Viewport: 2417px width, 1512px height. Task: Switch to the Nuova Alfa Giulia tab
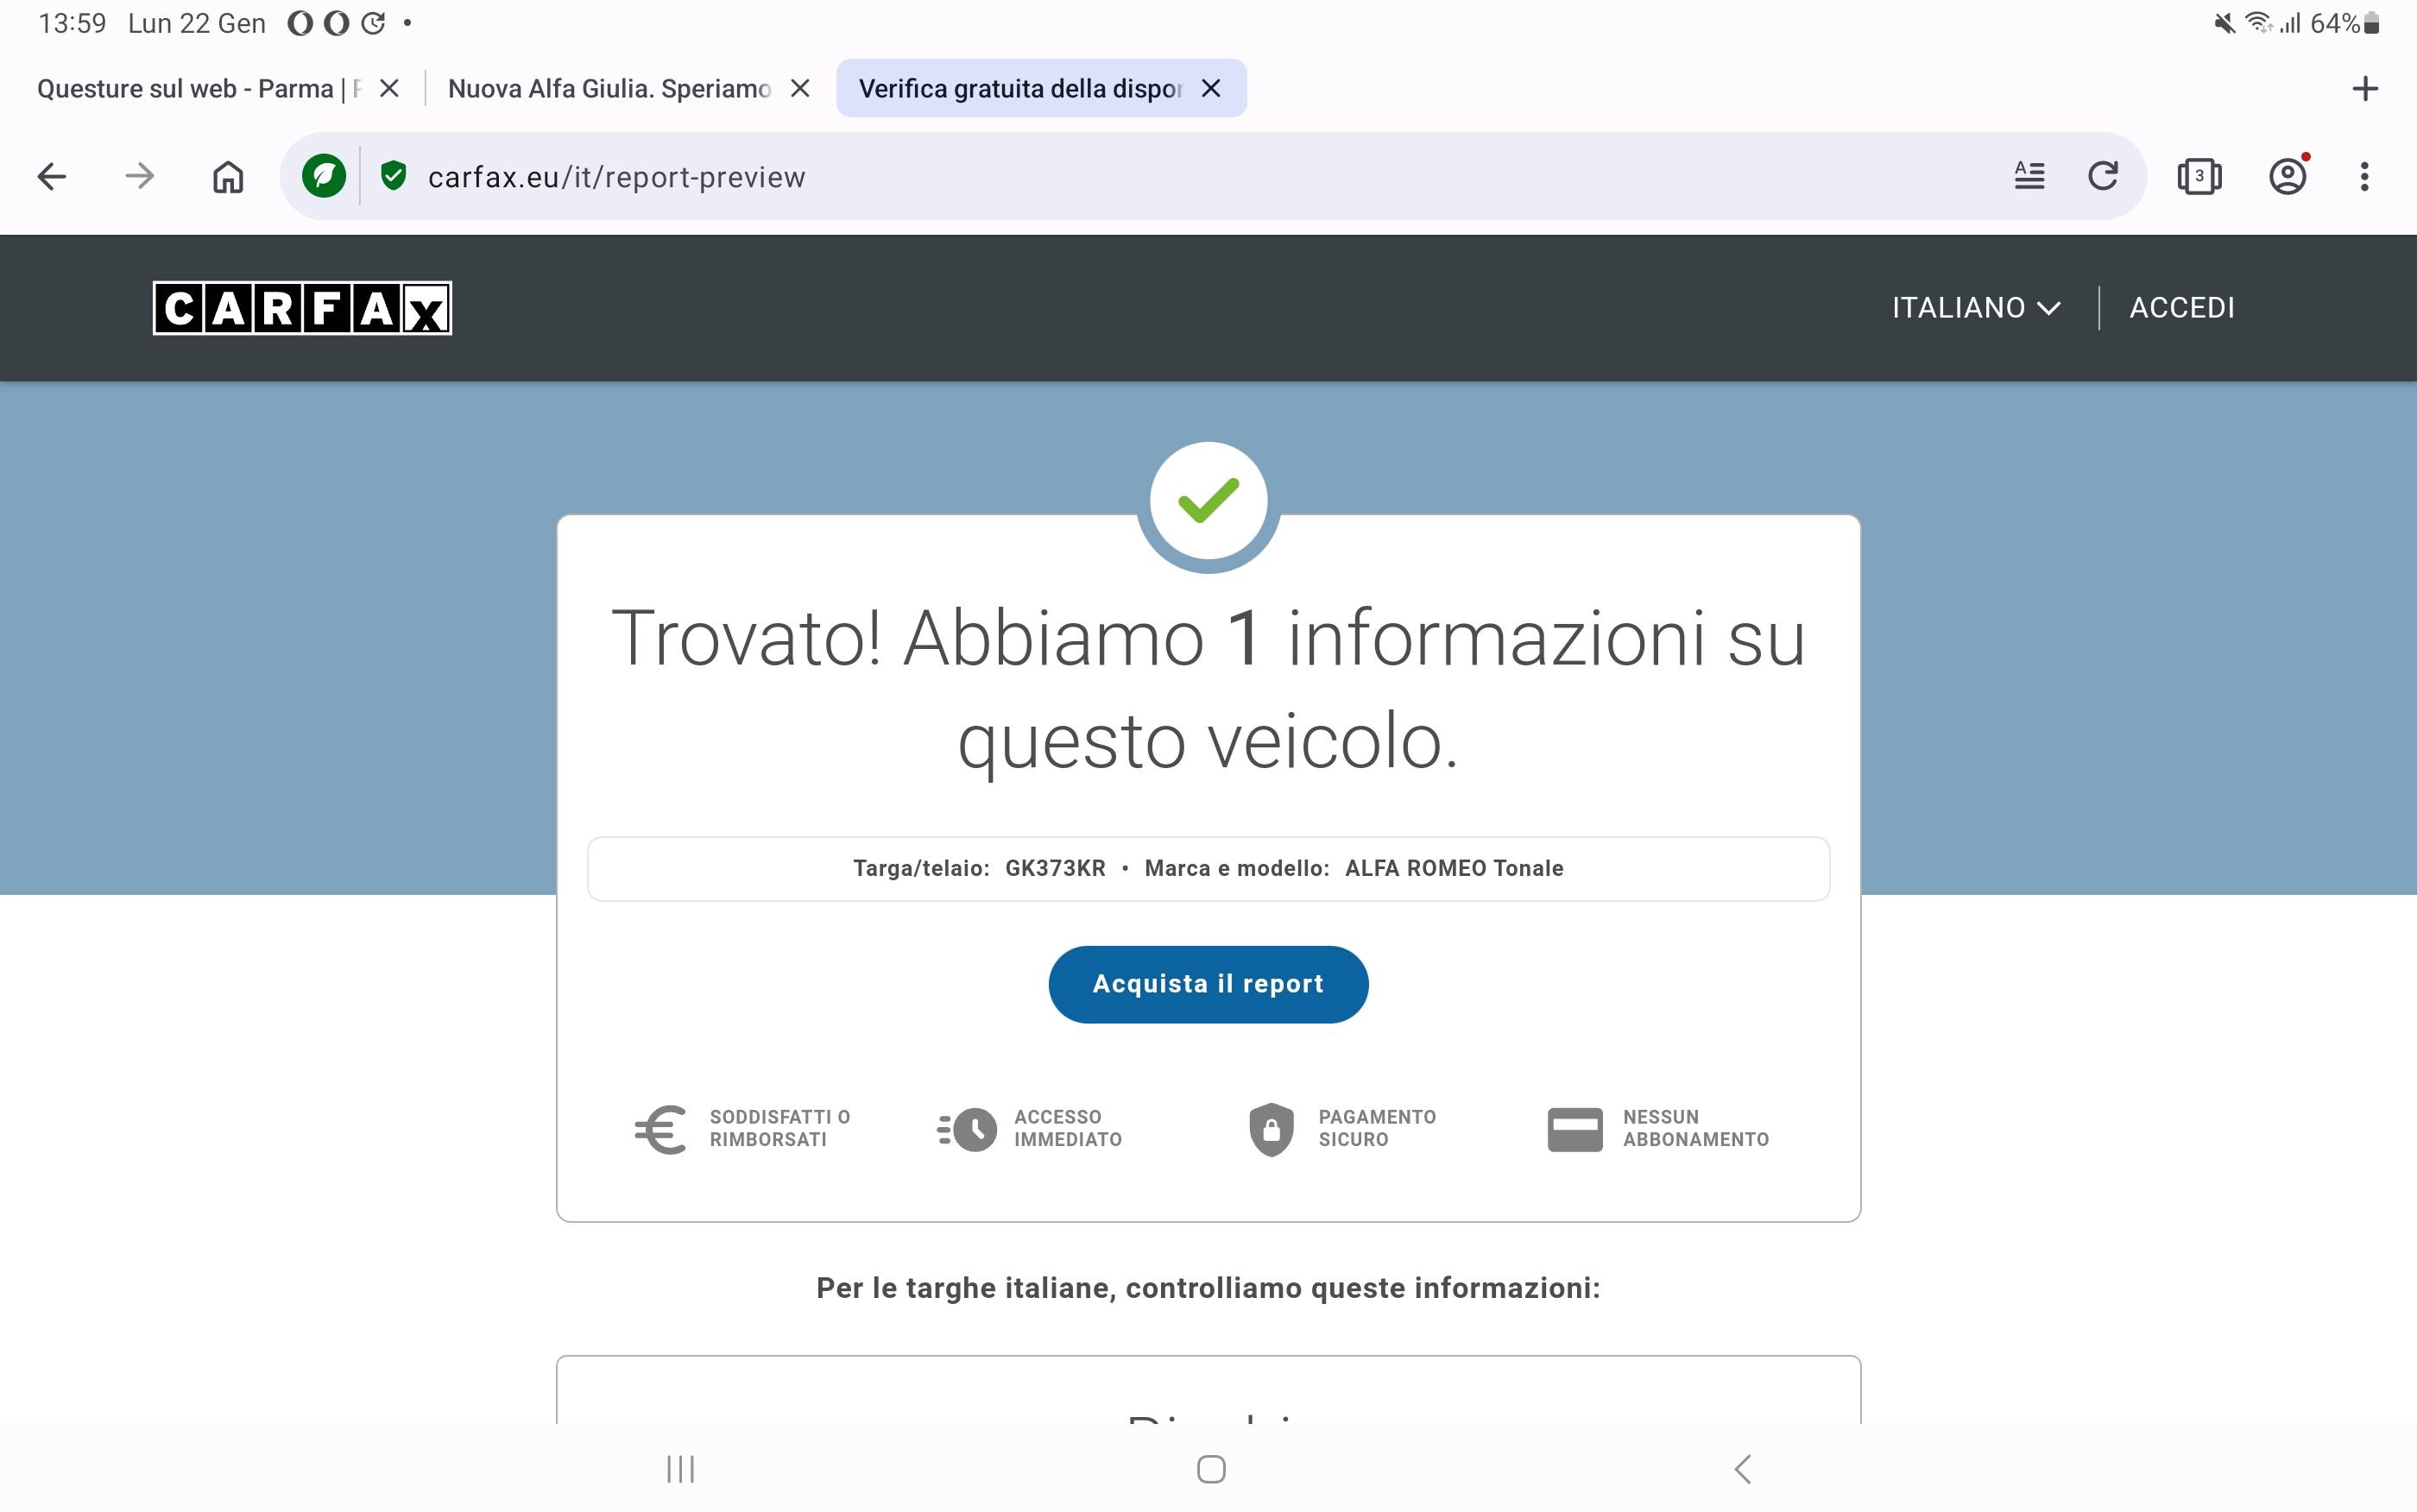pyautogui.click(x=609, y=89)
